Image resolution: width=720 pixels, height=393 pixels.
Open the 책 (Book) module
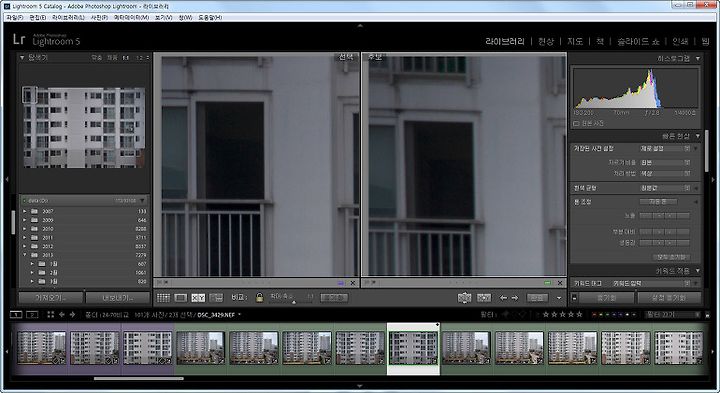[600, 41]
